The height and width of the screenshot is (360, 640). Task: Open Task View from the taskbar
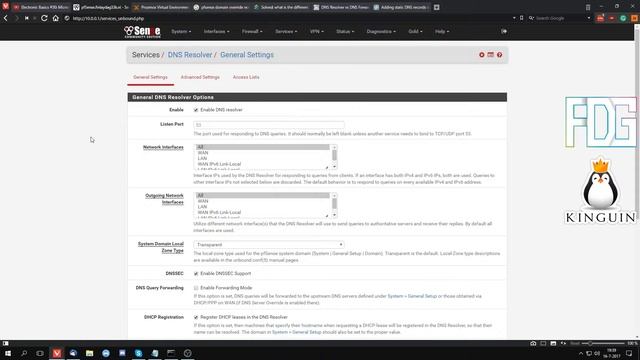40,353
